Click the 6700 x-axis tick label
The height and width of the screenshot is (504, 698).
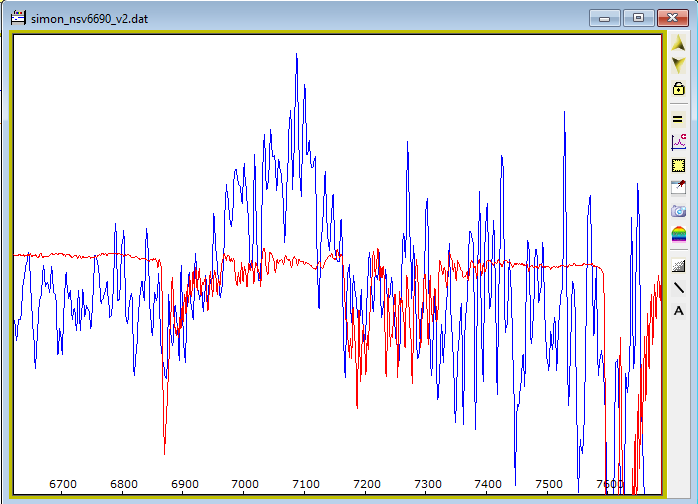pos(62,484)
